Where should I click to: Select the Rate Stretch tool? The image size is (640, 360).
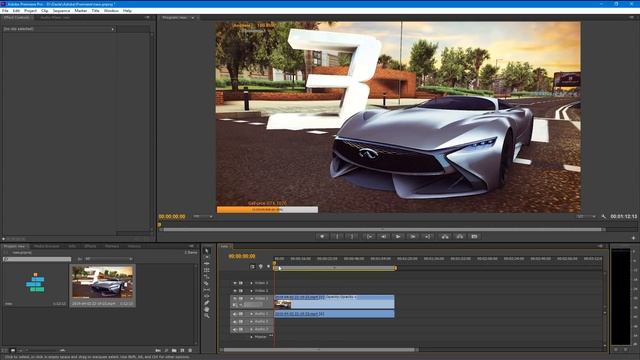[207, 277]
